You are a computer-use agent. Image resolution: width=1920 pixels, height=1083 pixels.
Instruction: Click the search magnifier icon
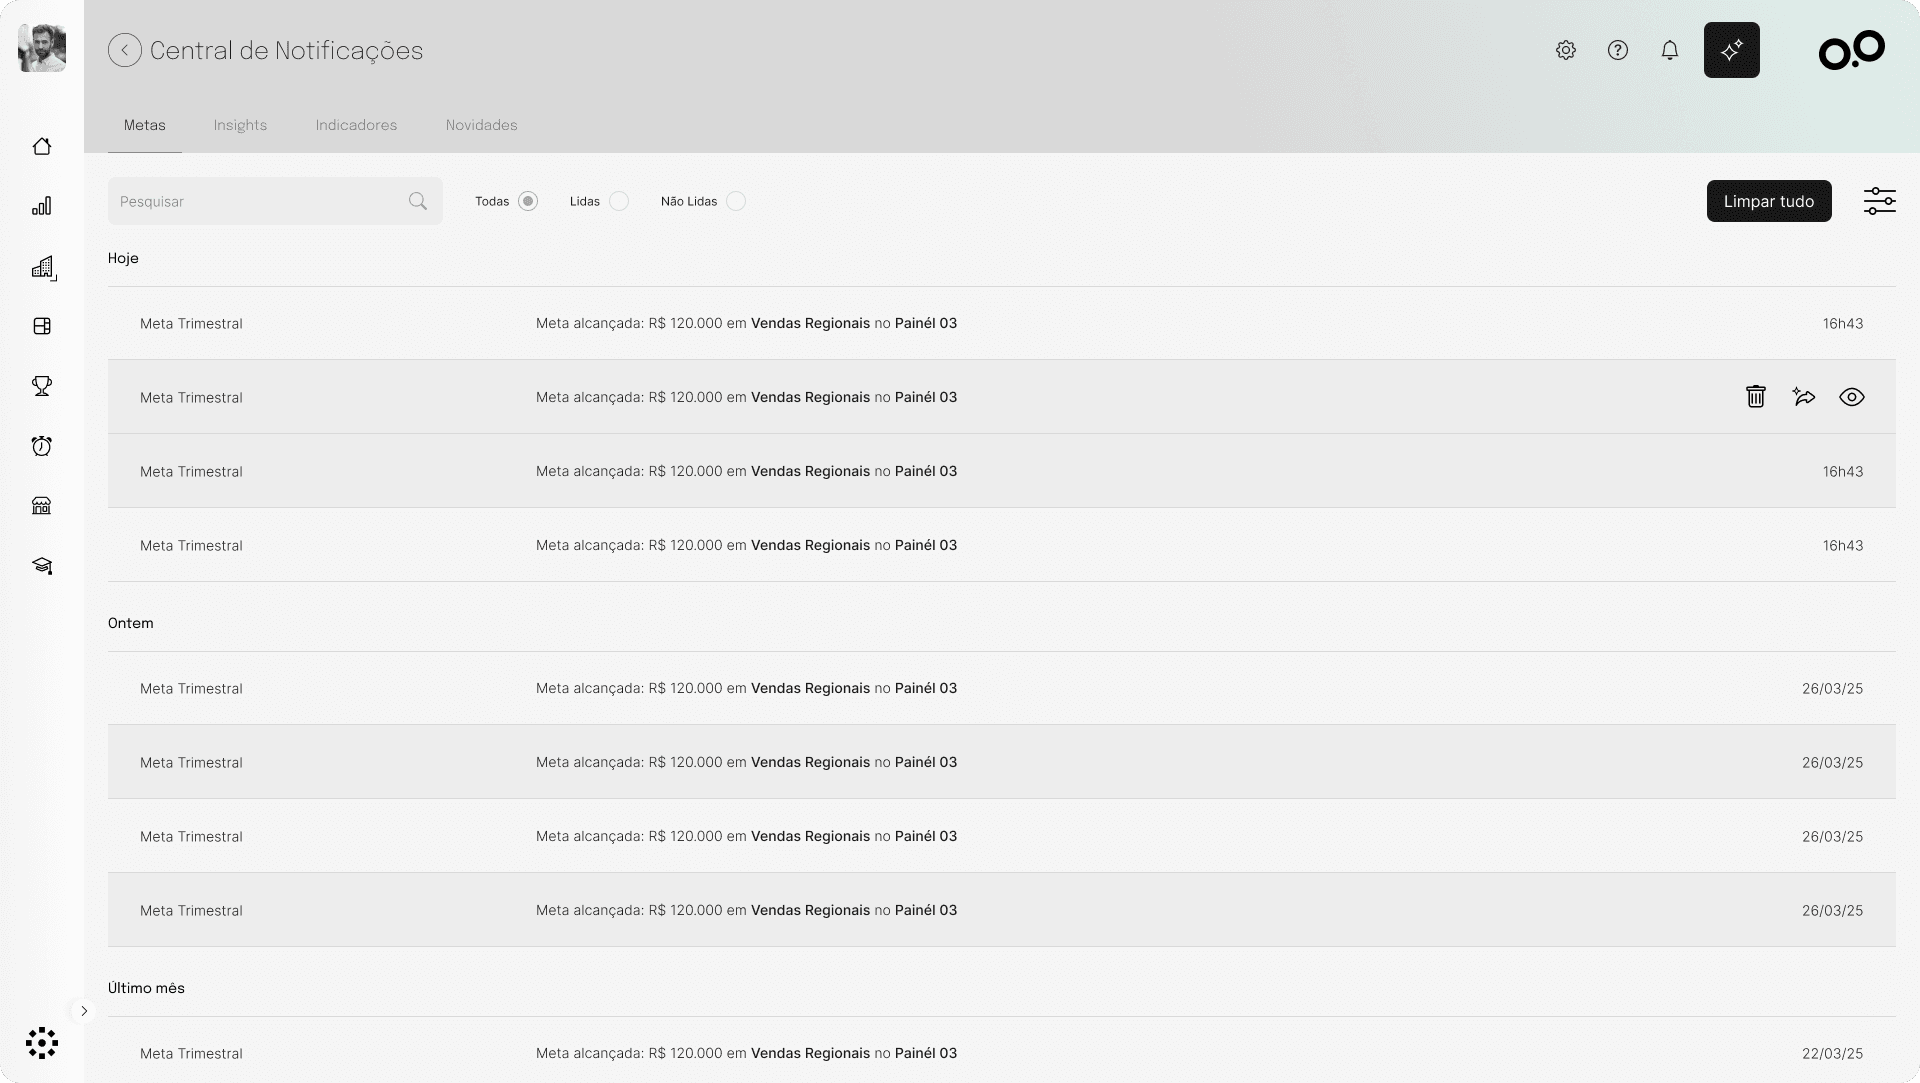[x=418, y=201]
